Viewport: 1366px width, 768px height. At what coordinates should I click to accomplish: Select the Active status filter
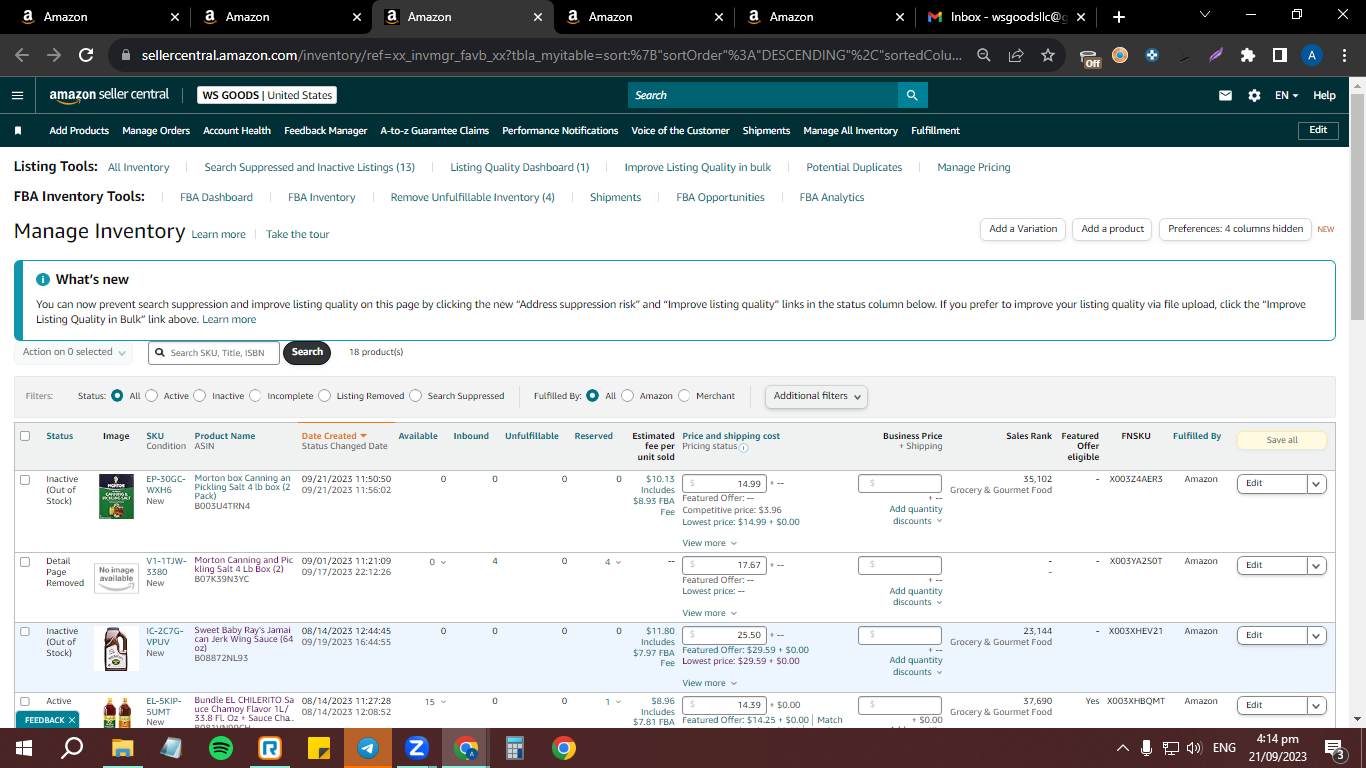[x=152, y=396]
